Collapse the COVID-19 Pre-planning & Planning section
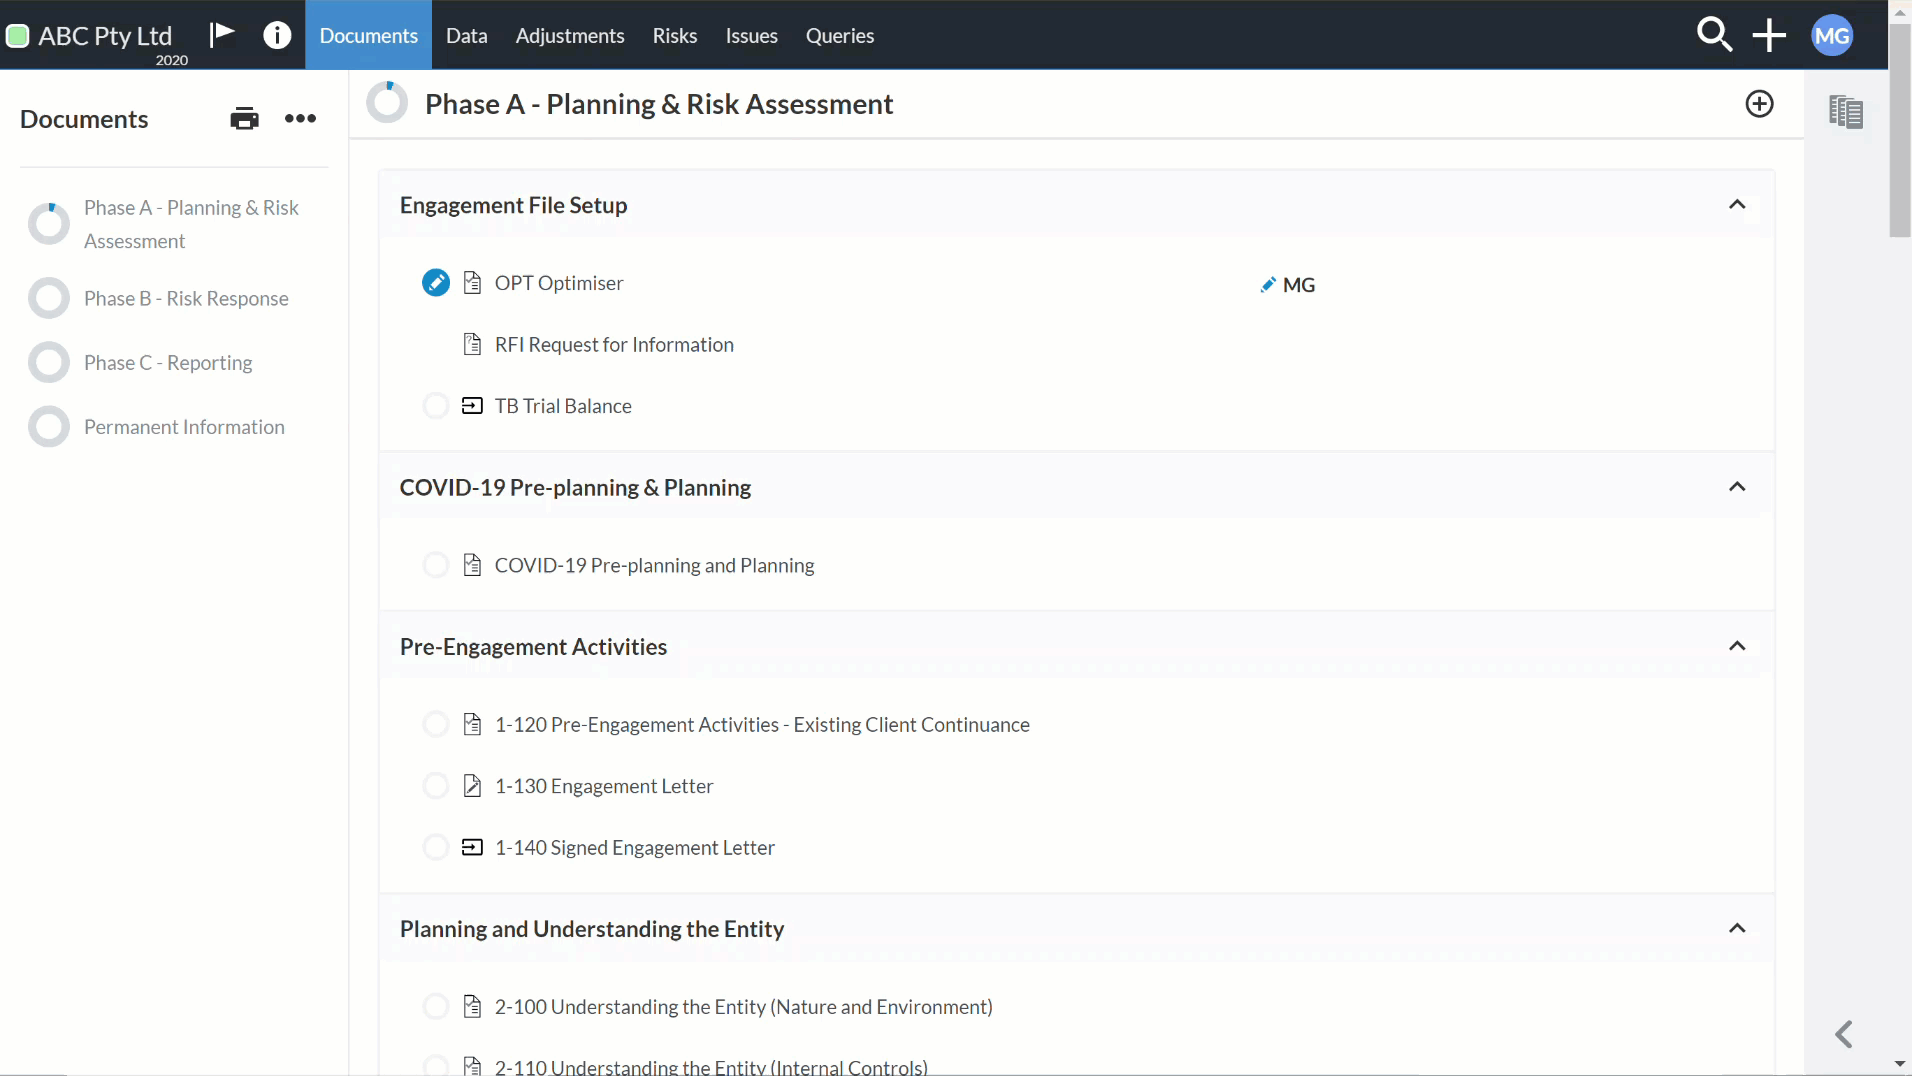The image size is (1912, 1076). pyautogui.click(x=1737, y=487)
